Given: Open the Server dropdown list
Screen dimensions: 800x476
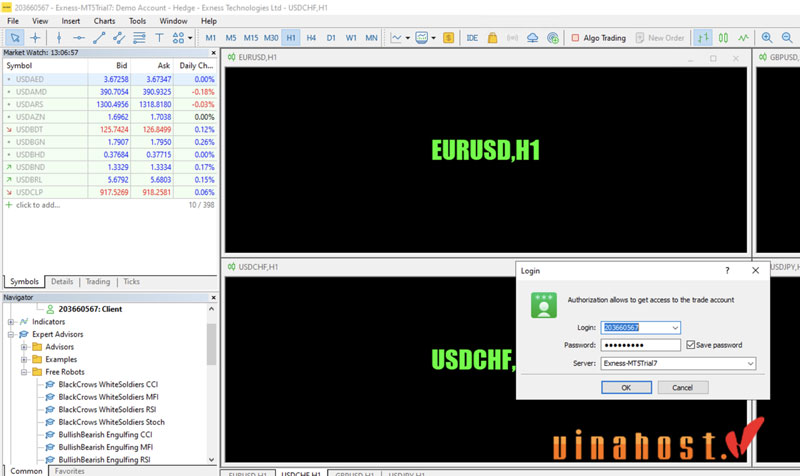Looking at the screenshot, I should click(x=750, y=363).
